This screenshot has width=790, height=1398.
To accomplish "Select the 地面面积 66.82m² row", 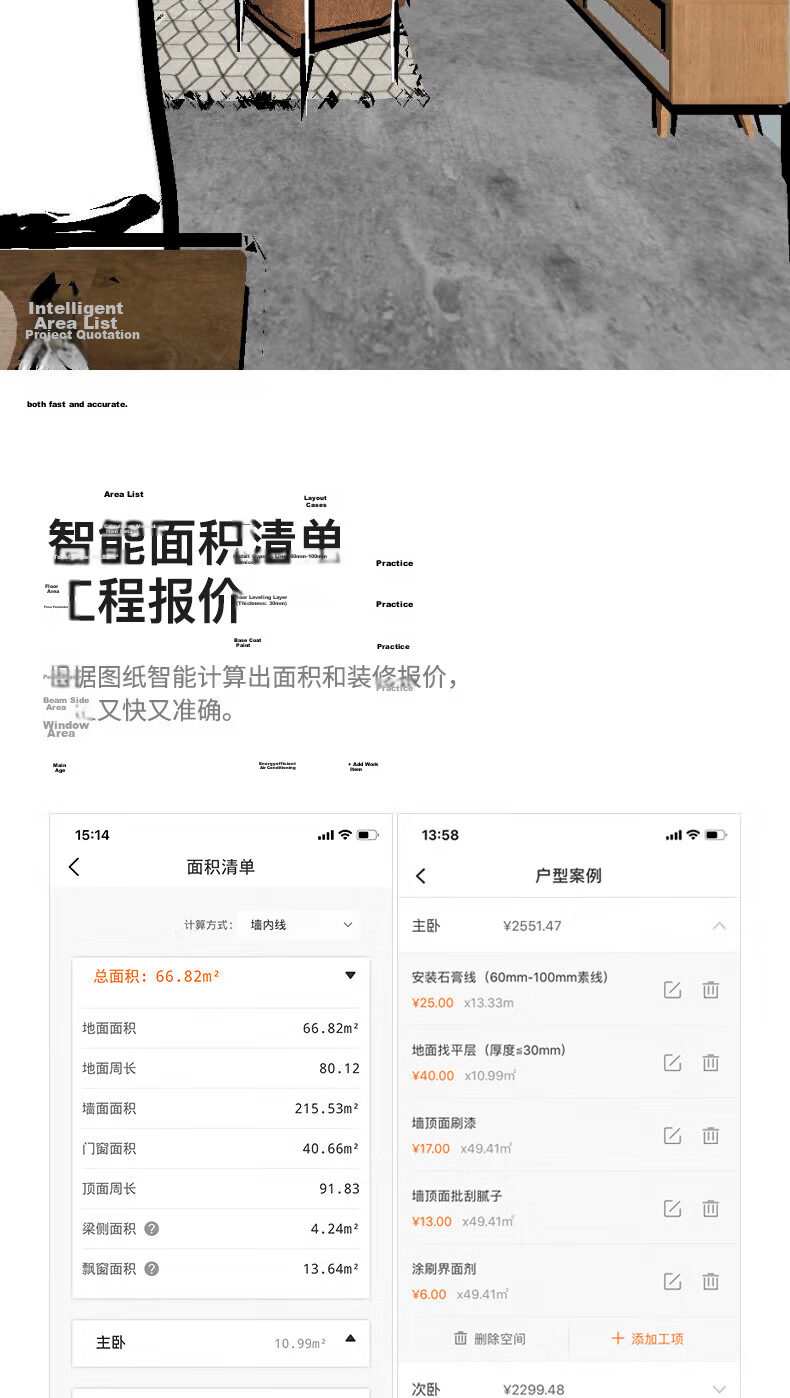I will coord(221,1028).
